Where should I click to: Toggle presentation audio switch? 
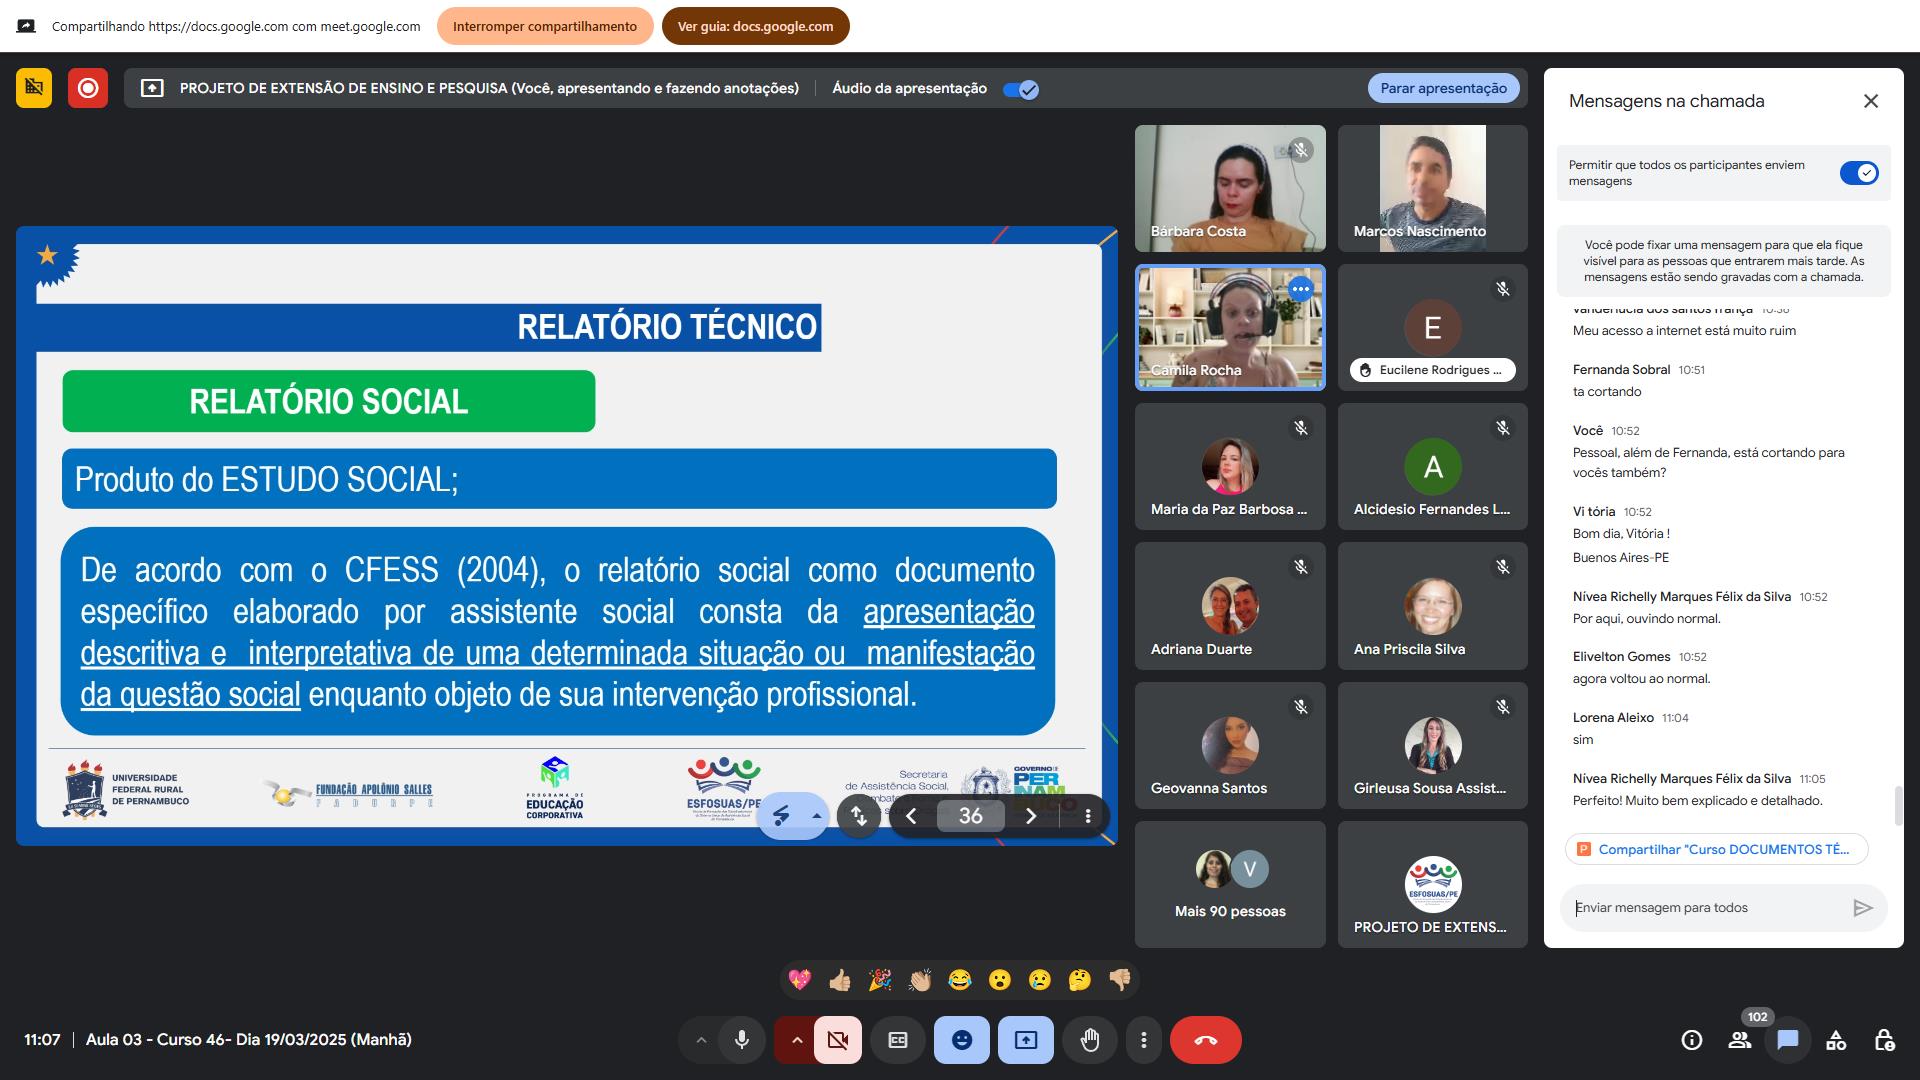click(1021, 89)
